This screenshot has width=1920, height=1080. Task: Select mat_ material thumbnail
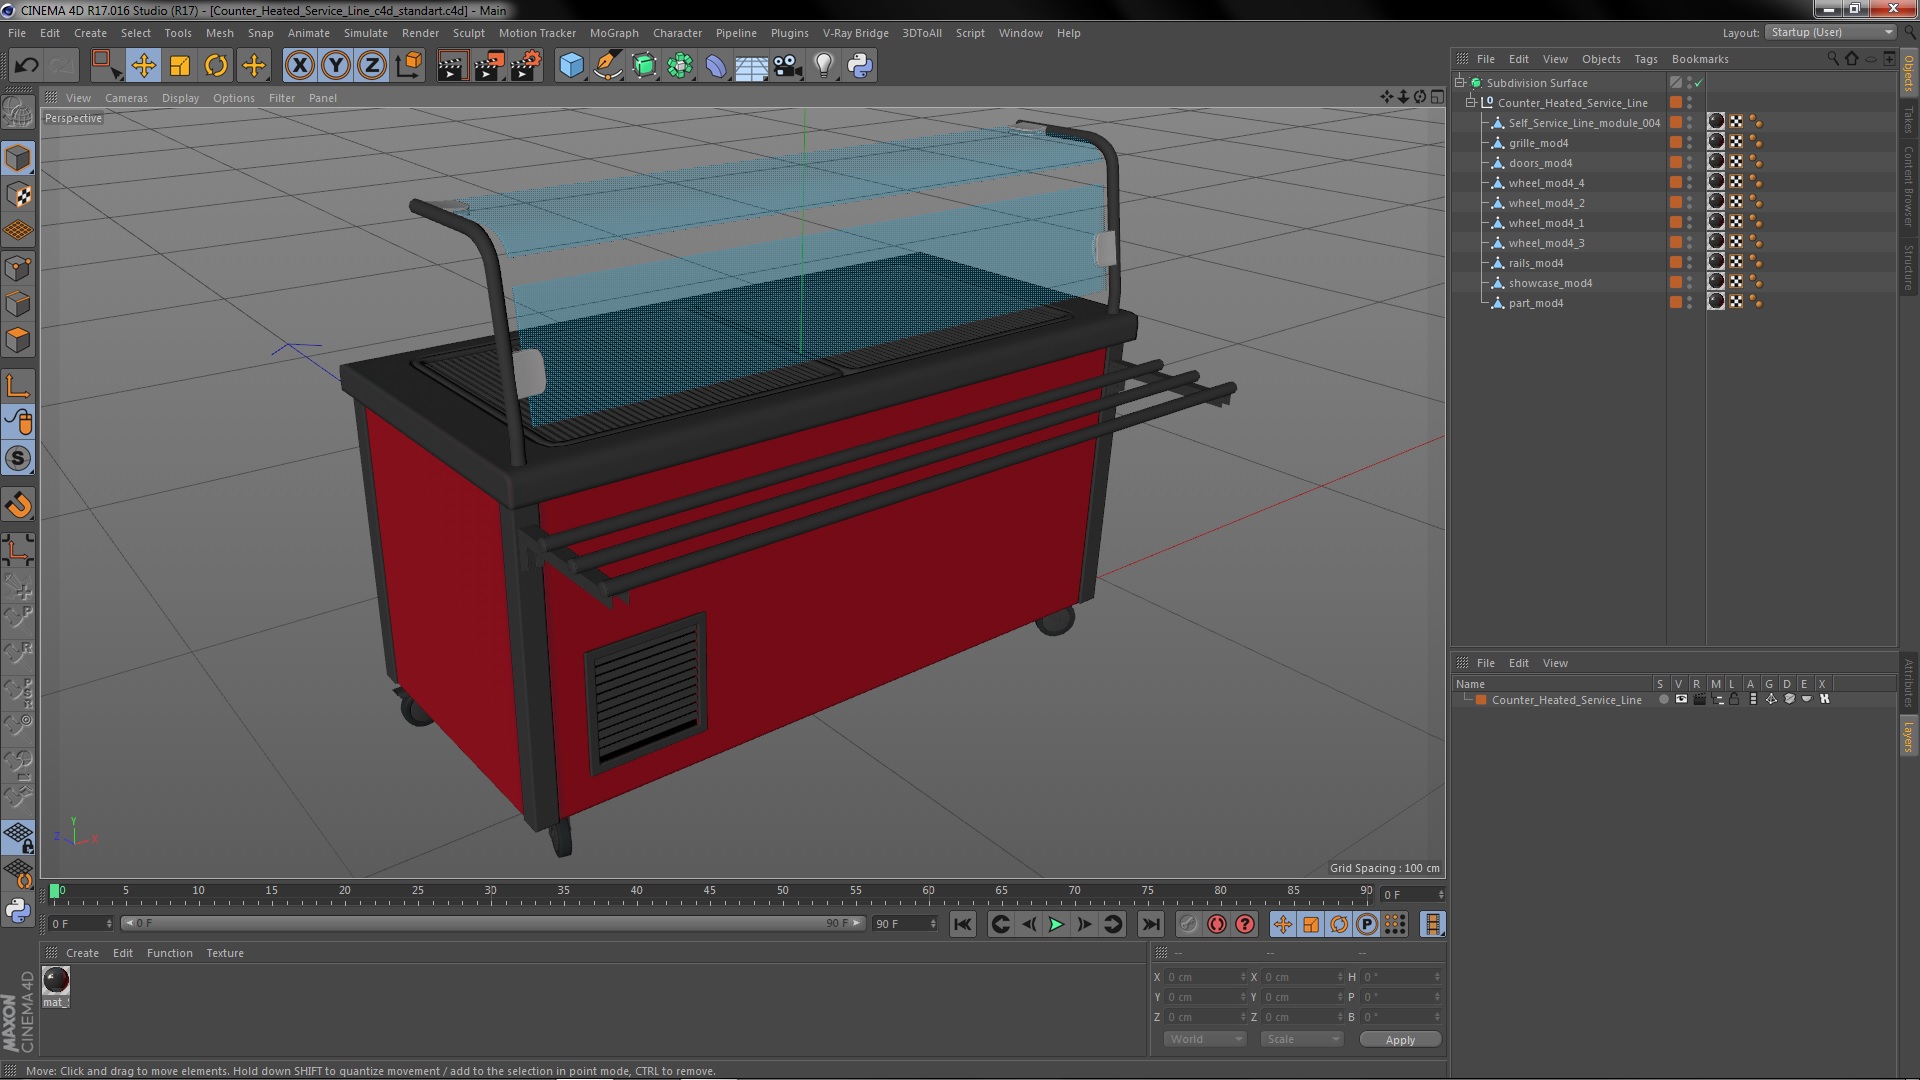tap(56, 980)
